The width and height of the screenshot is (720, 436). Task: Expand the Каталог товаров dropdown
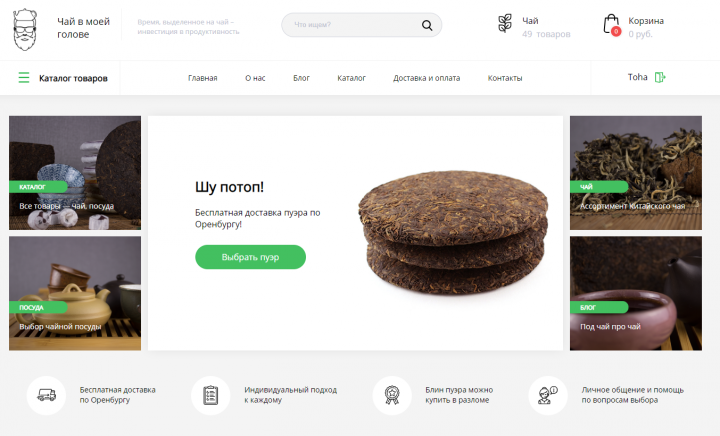coord(63,78)
